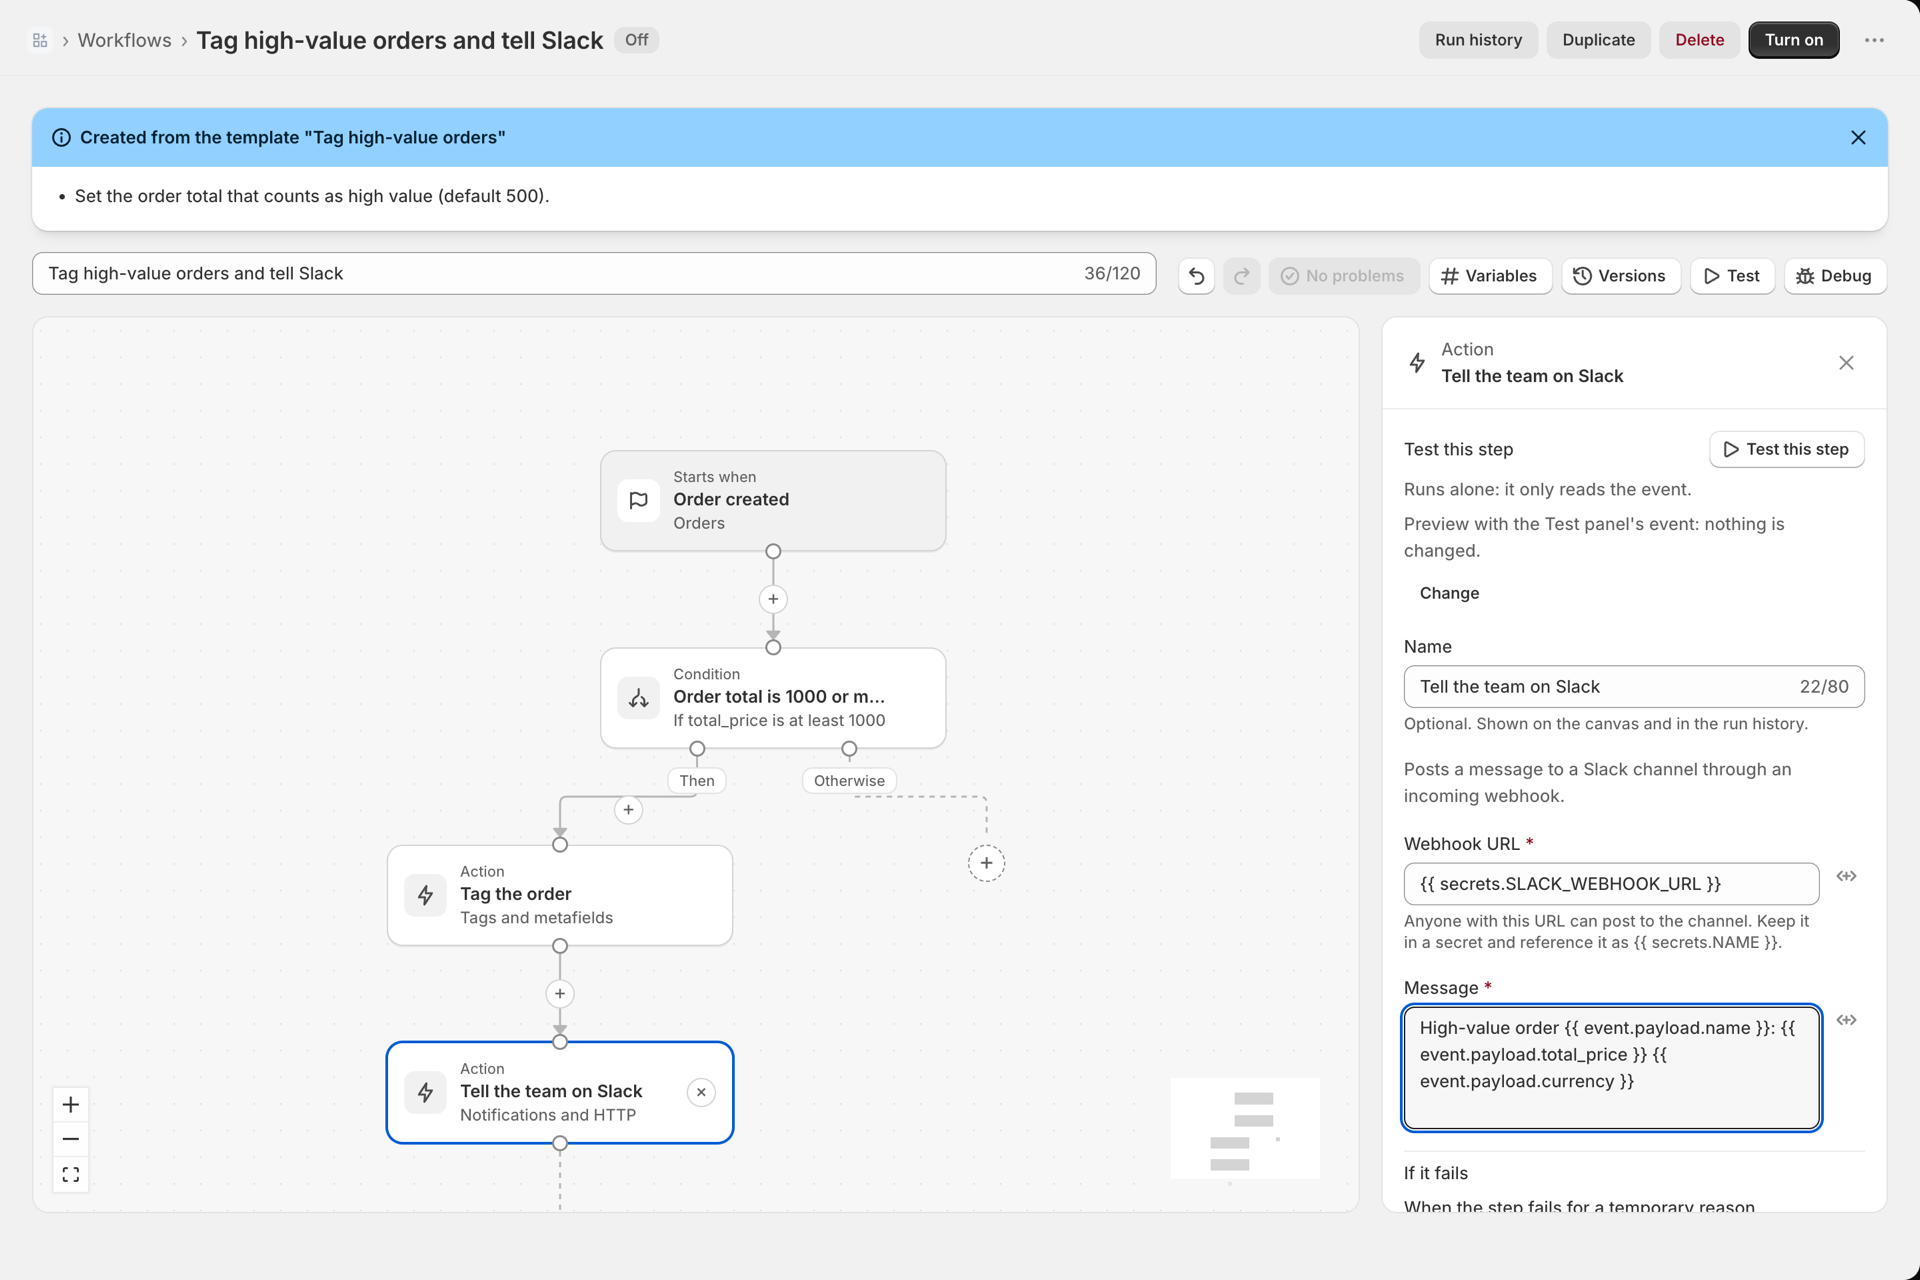Click Change under the test preview
This screenshot has width=1920, height=1280.
pyautogui.click(x=1449, y=593)
